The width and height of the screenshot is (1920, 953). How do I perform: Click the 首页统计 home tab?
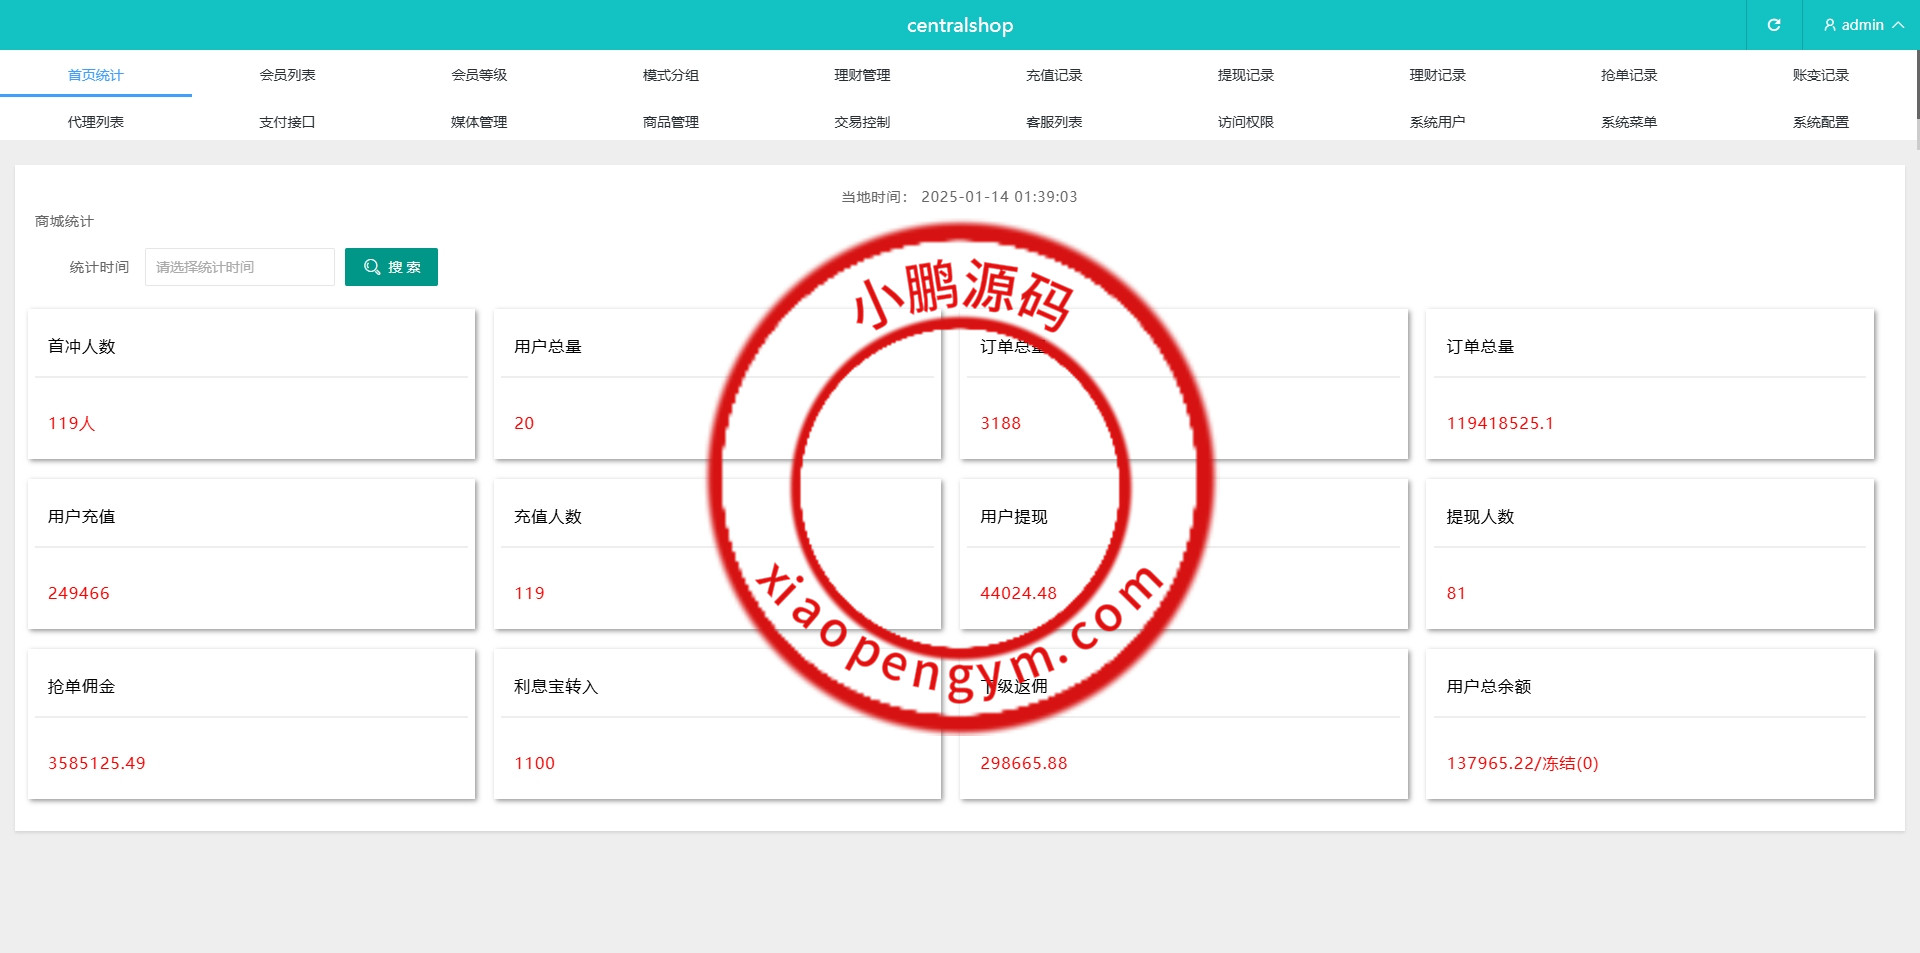pyautogui.click(x=96, y=75)
